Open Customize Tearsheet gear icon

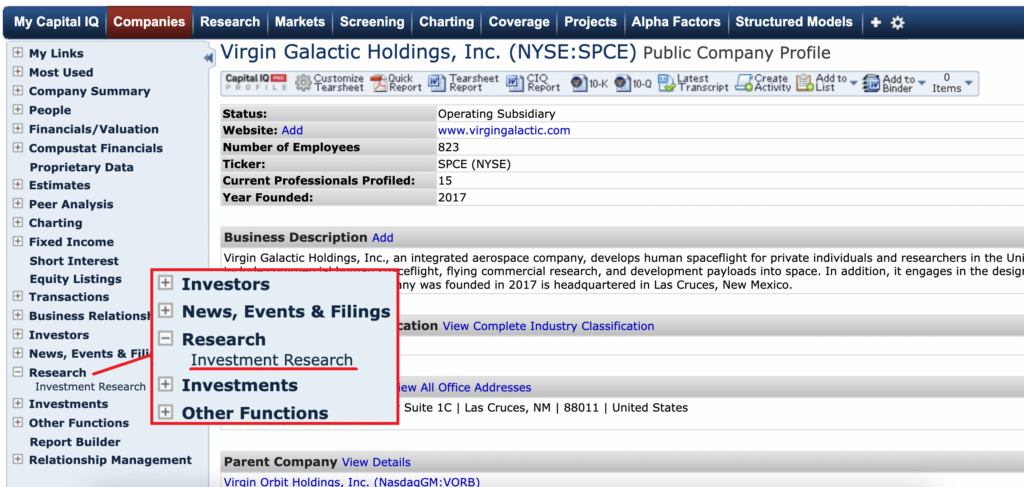coord(300,83)
